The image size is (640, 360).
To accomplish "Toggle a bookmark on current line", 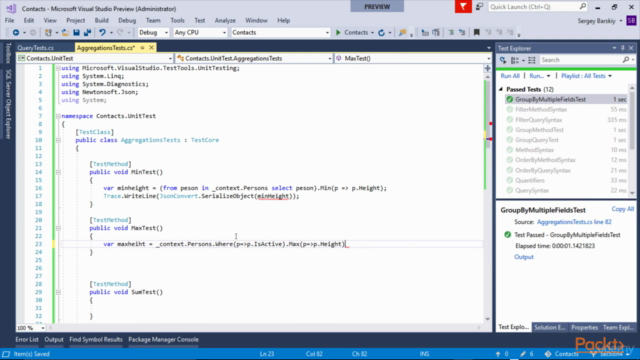I will point(476,33).
